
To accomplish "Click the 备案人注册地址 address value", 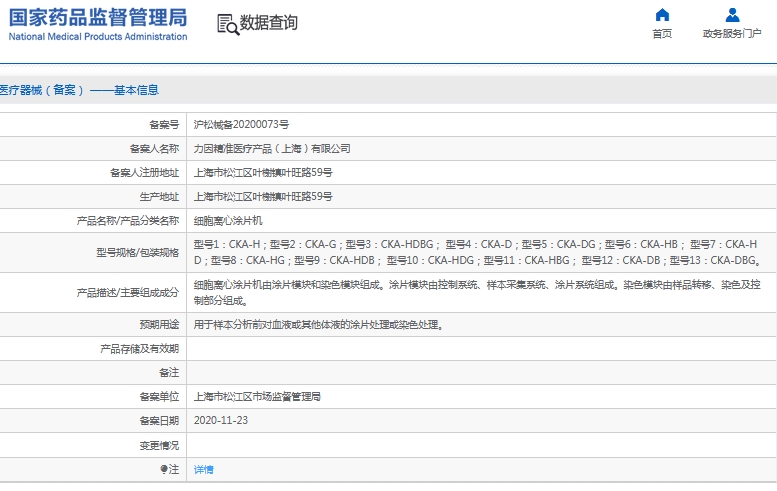I will tap(263, 172).
